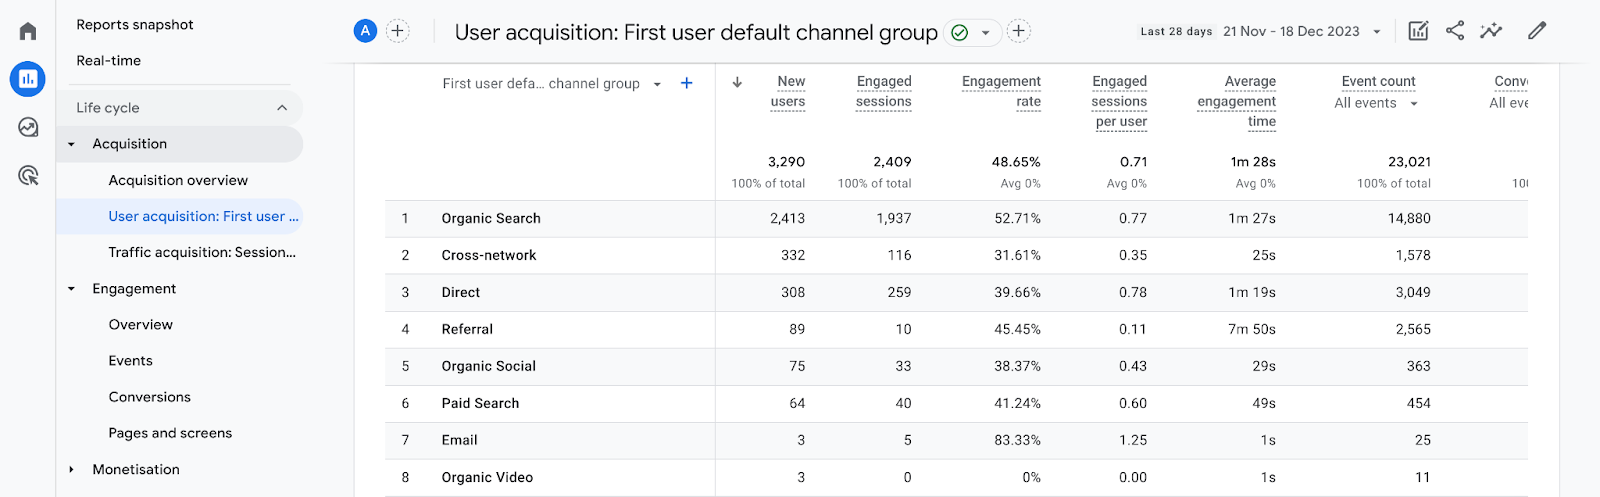Click Organic Social row label
Screen dimensions: 1600x497
(489, 367)
